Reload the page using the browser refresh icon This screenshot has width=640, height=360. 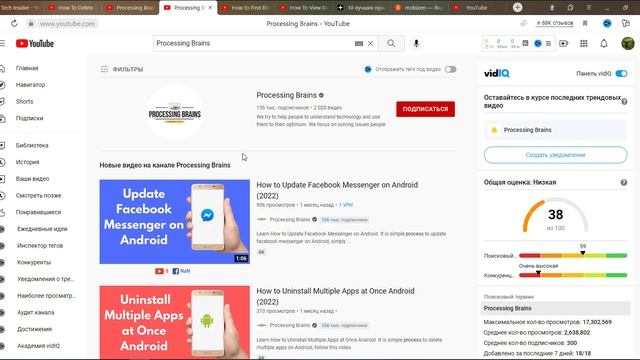pos(14,24)
